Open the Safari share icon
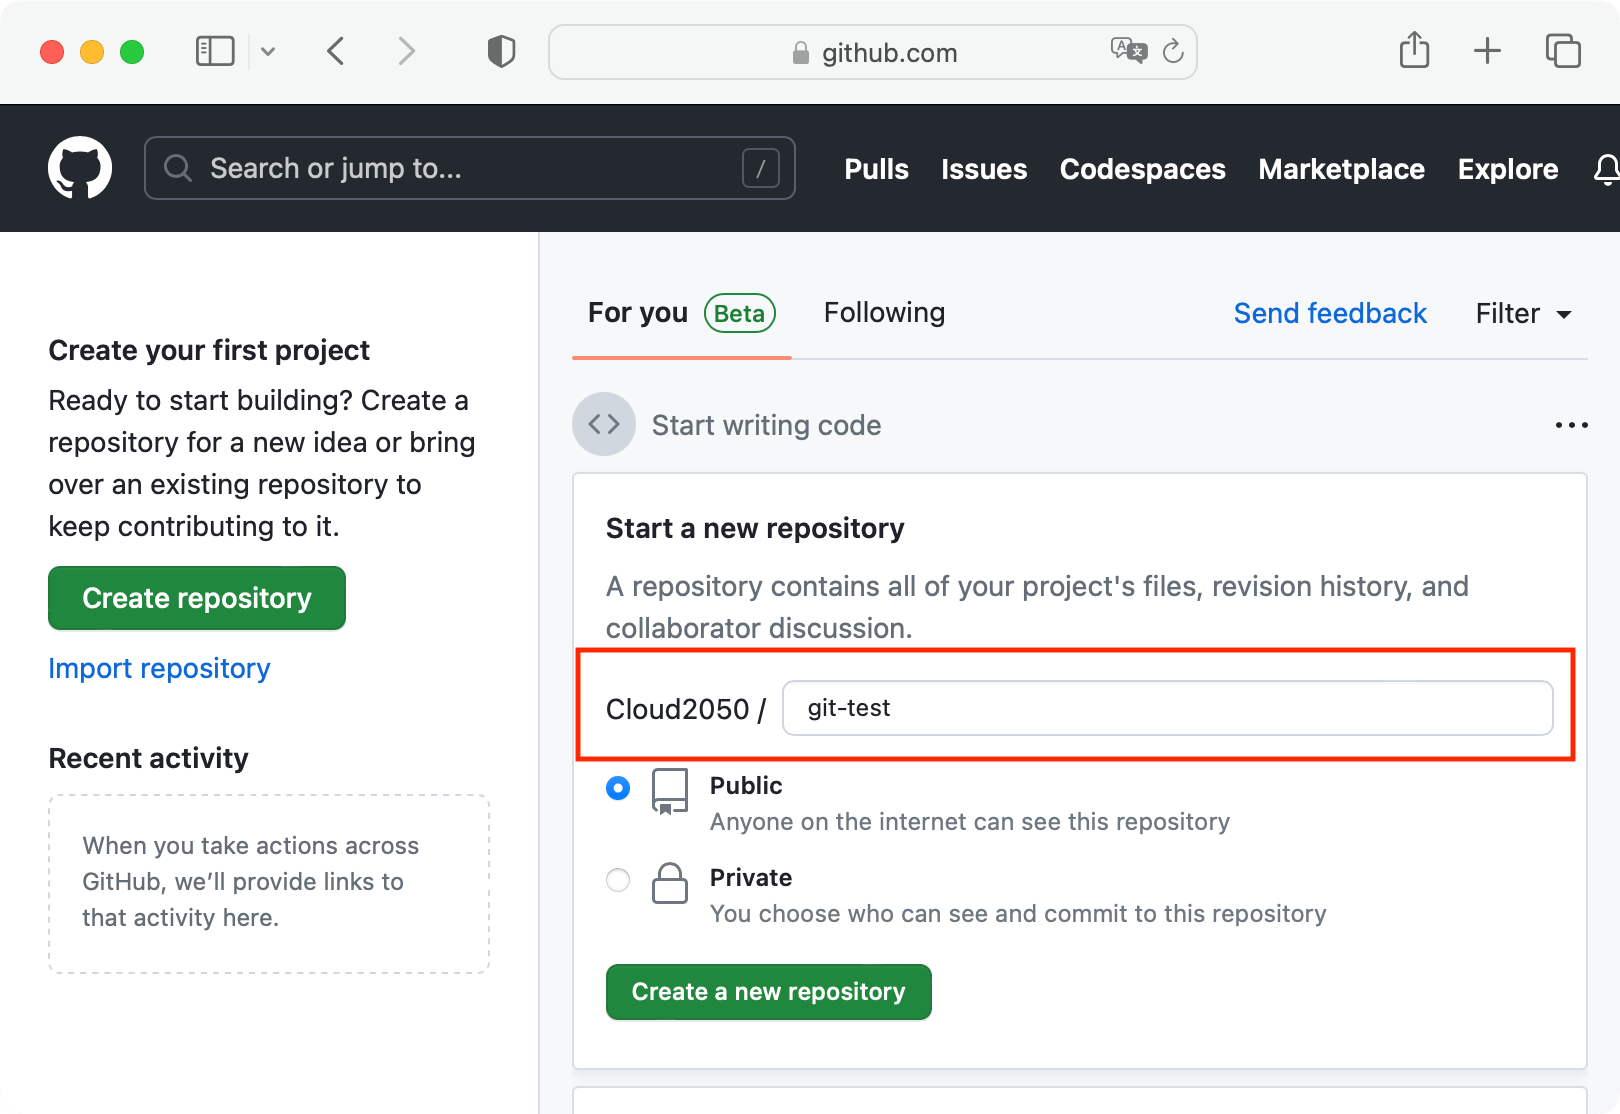1620x1114 pixels. point(1414,50)
